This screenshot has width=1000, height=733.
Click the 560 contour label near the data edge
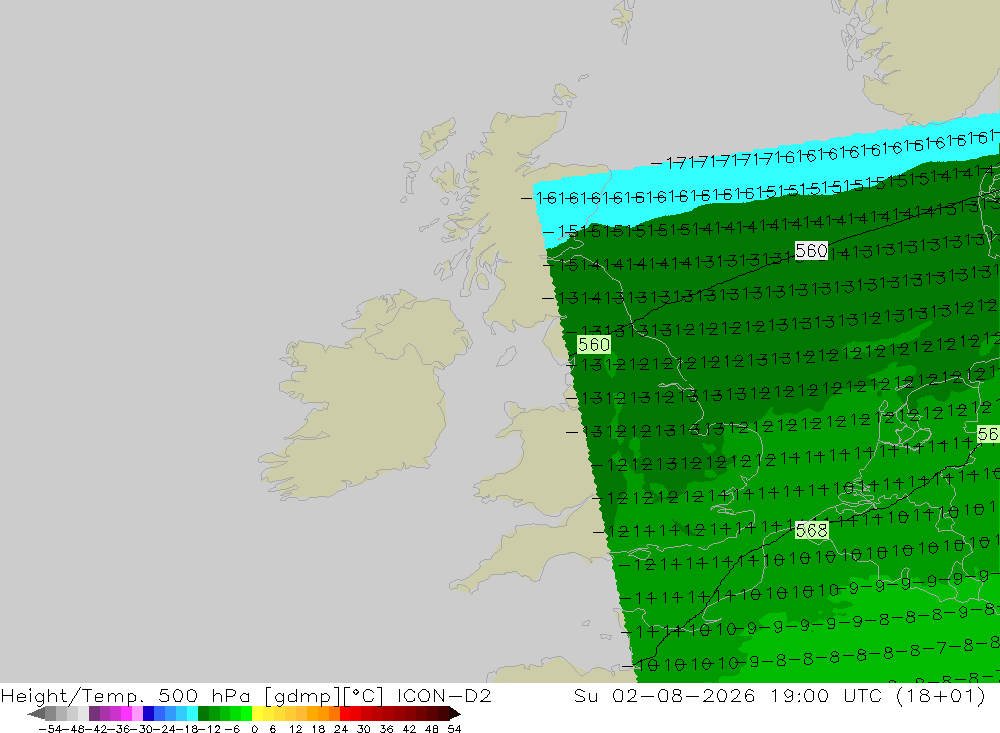click(594, 344)
